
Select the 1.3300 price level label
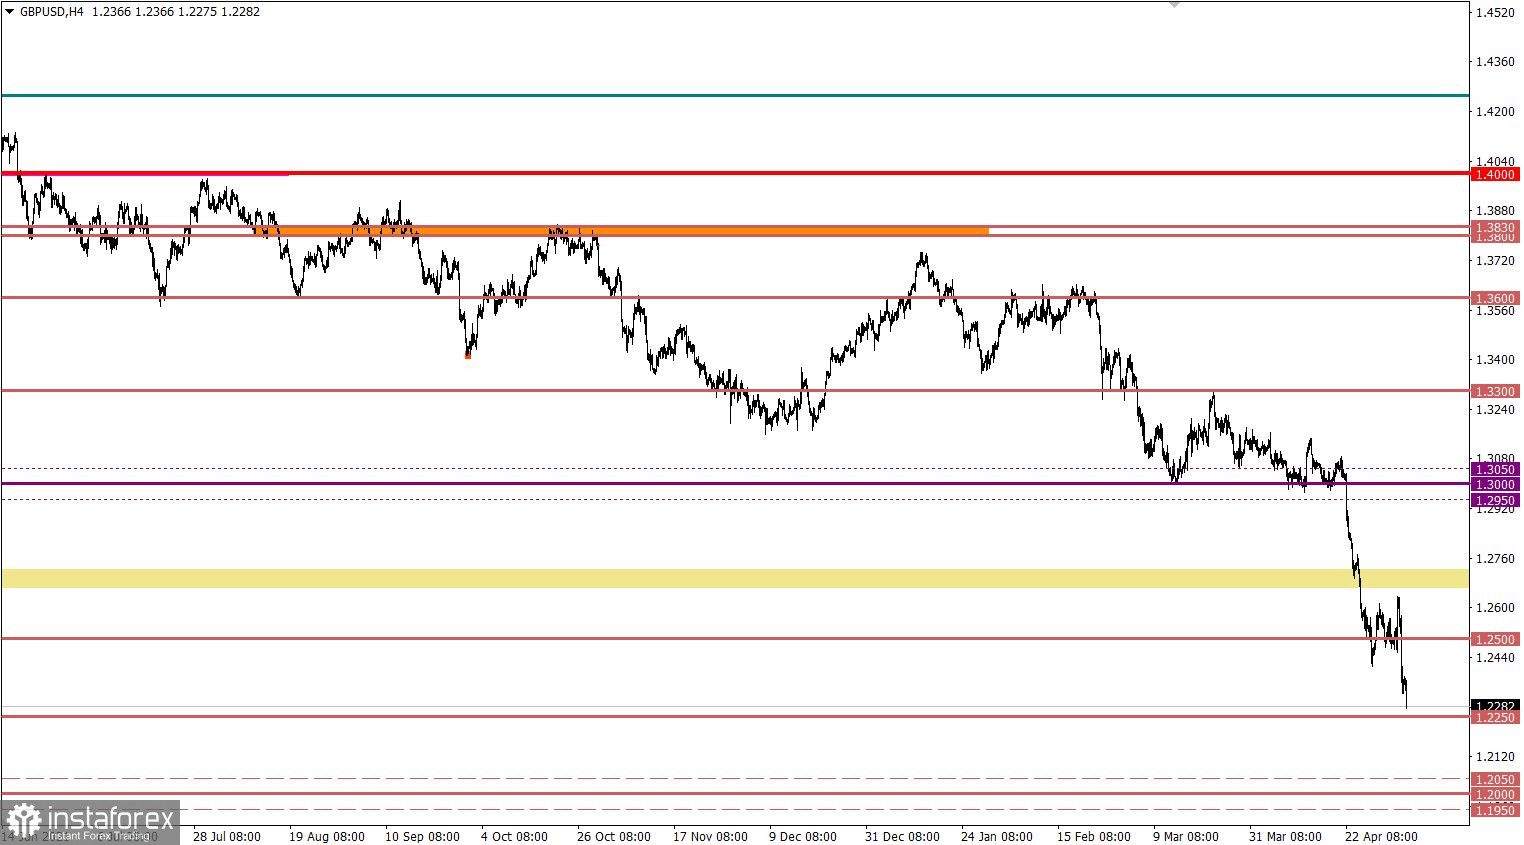pyautogui.click(x=1495, y=391)
